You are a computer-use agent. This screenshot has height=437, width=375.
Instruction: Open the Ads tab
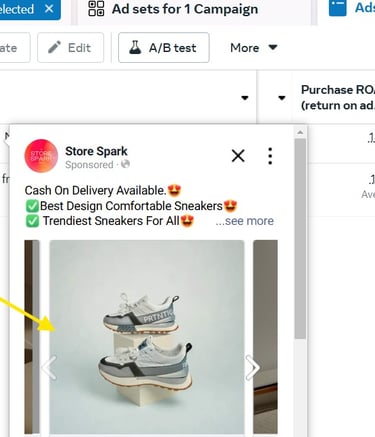pos(348,9)
